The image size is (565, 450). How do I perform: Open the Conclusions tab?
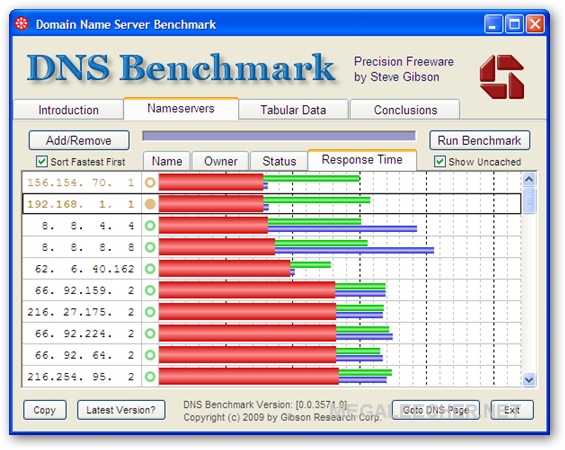tap(405, 110)
